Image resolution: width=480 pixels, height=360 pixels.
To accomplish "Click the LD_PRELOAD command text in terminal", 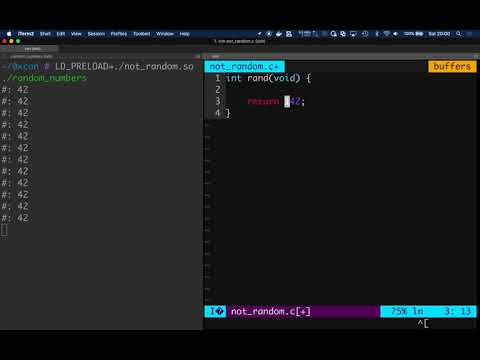I will click(124, 66).
